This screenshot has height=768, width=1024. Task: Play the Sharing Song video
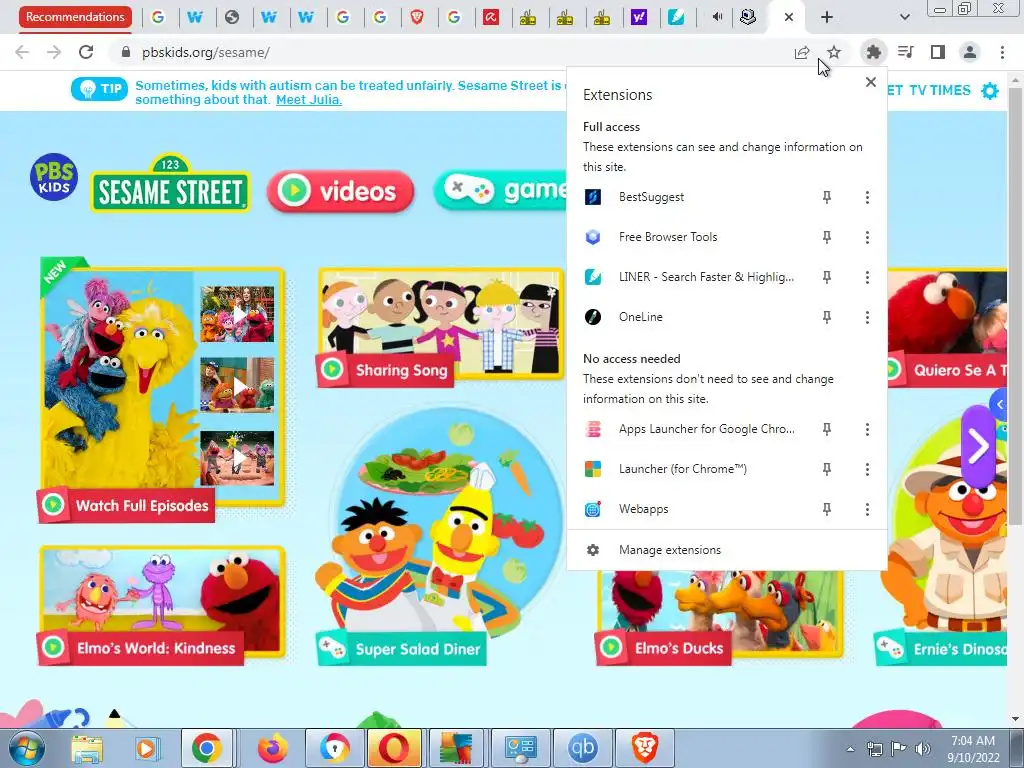click(441, 327)
